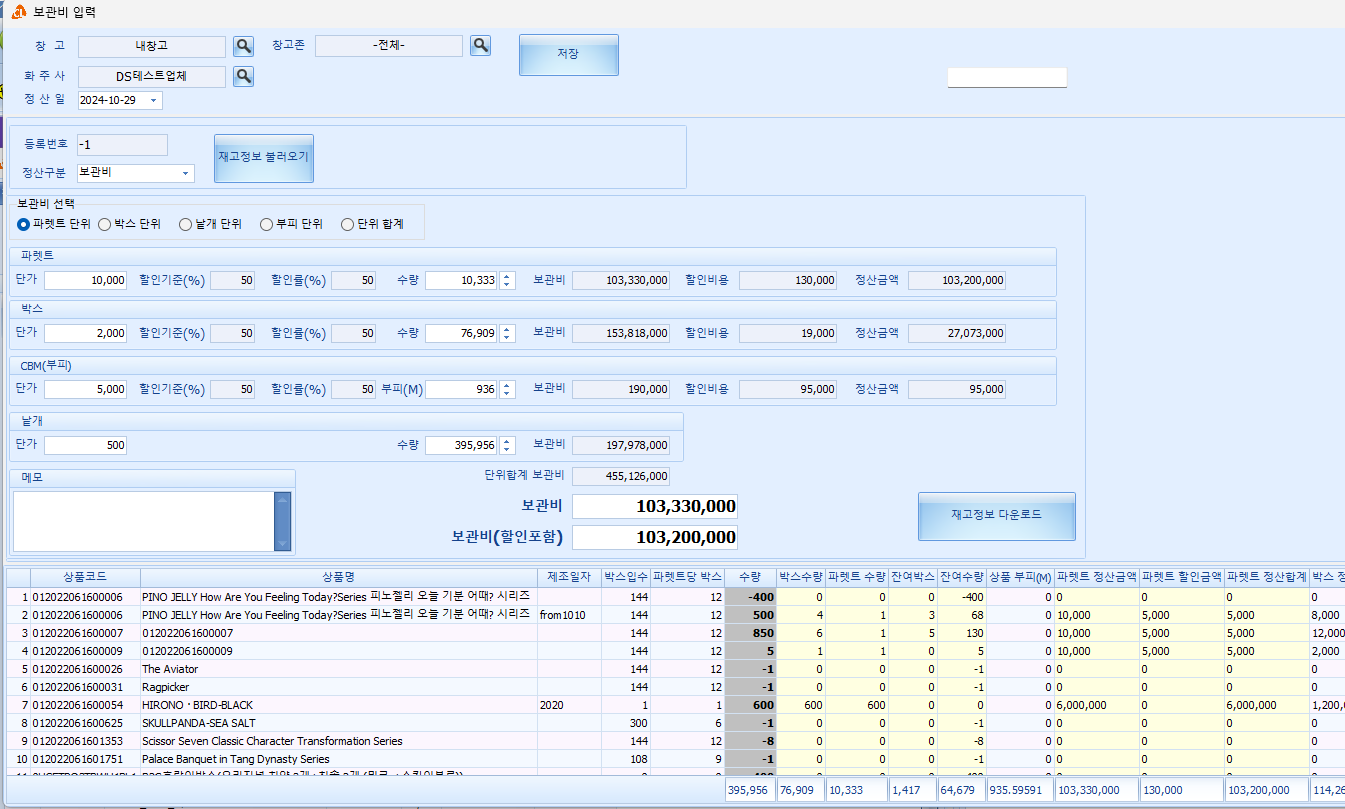
Task: Click the 파렛트 정산금액 column header
Action: 1096,577
